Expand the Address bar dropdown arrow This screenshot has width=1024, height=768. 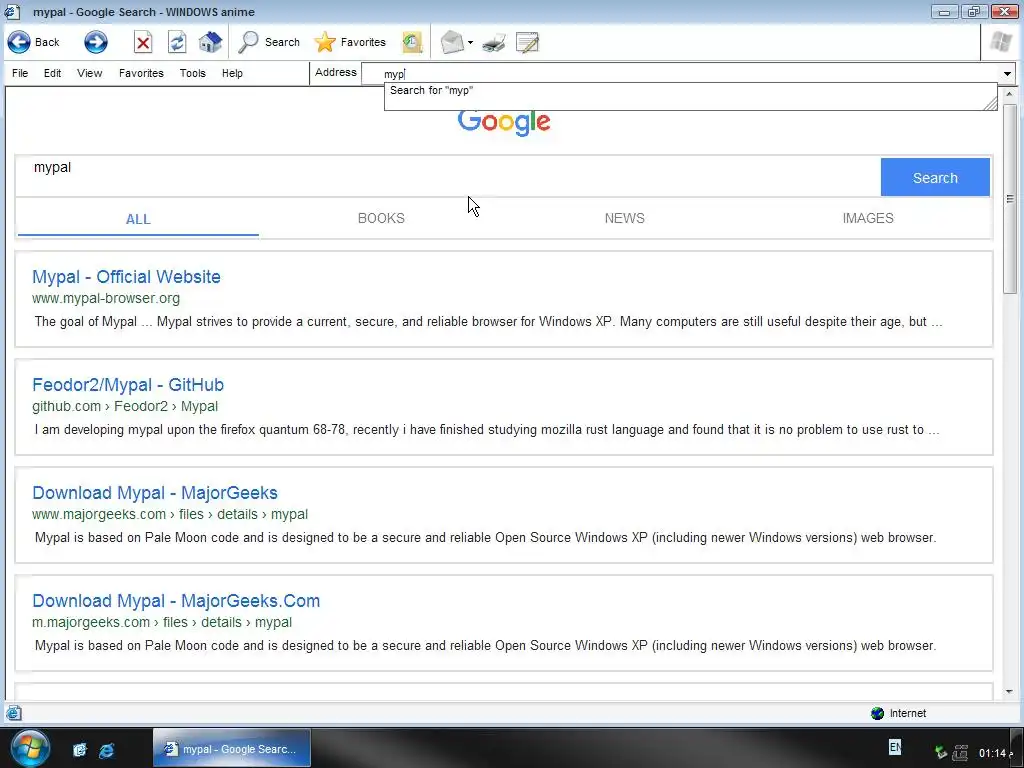1008,74
